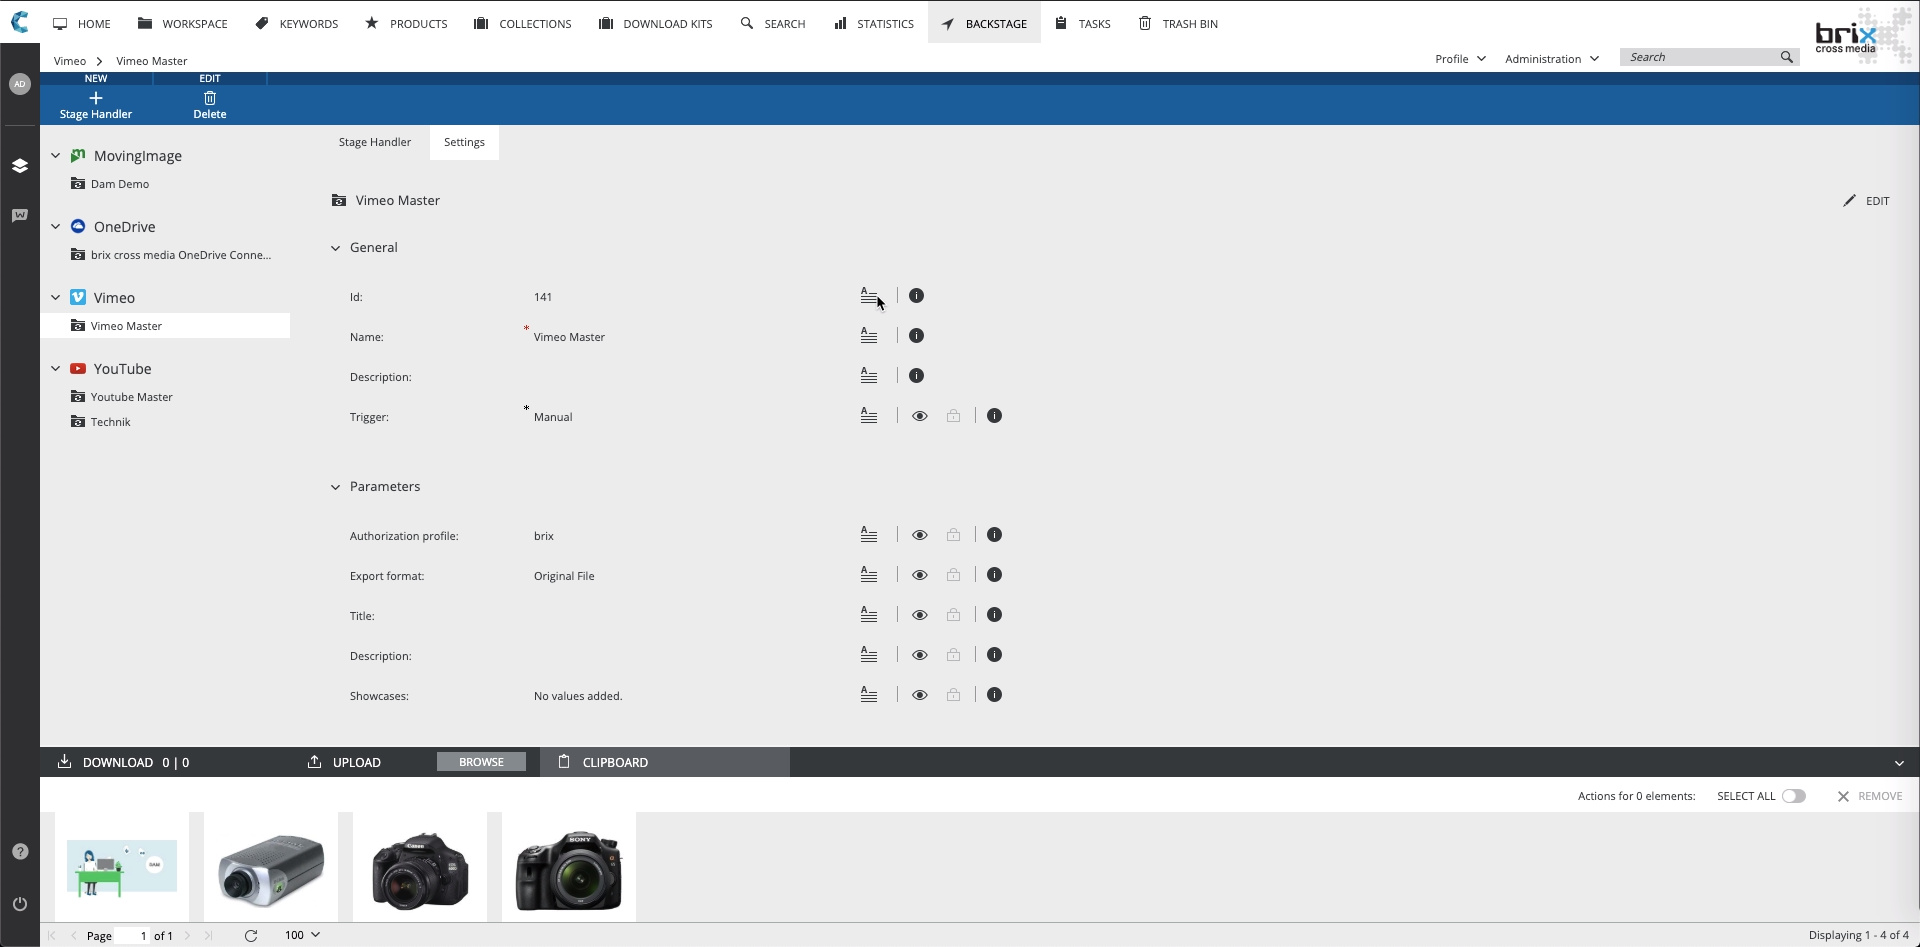Click the translation icon in the Title row
This screenshot has height=947, width=1920.
(x=869, y=615)
